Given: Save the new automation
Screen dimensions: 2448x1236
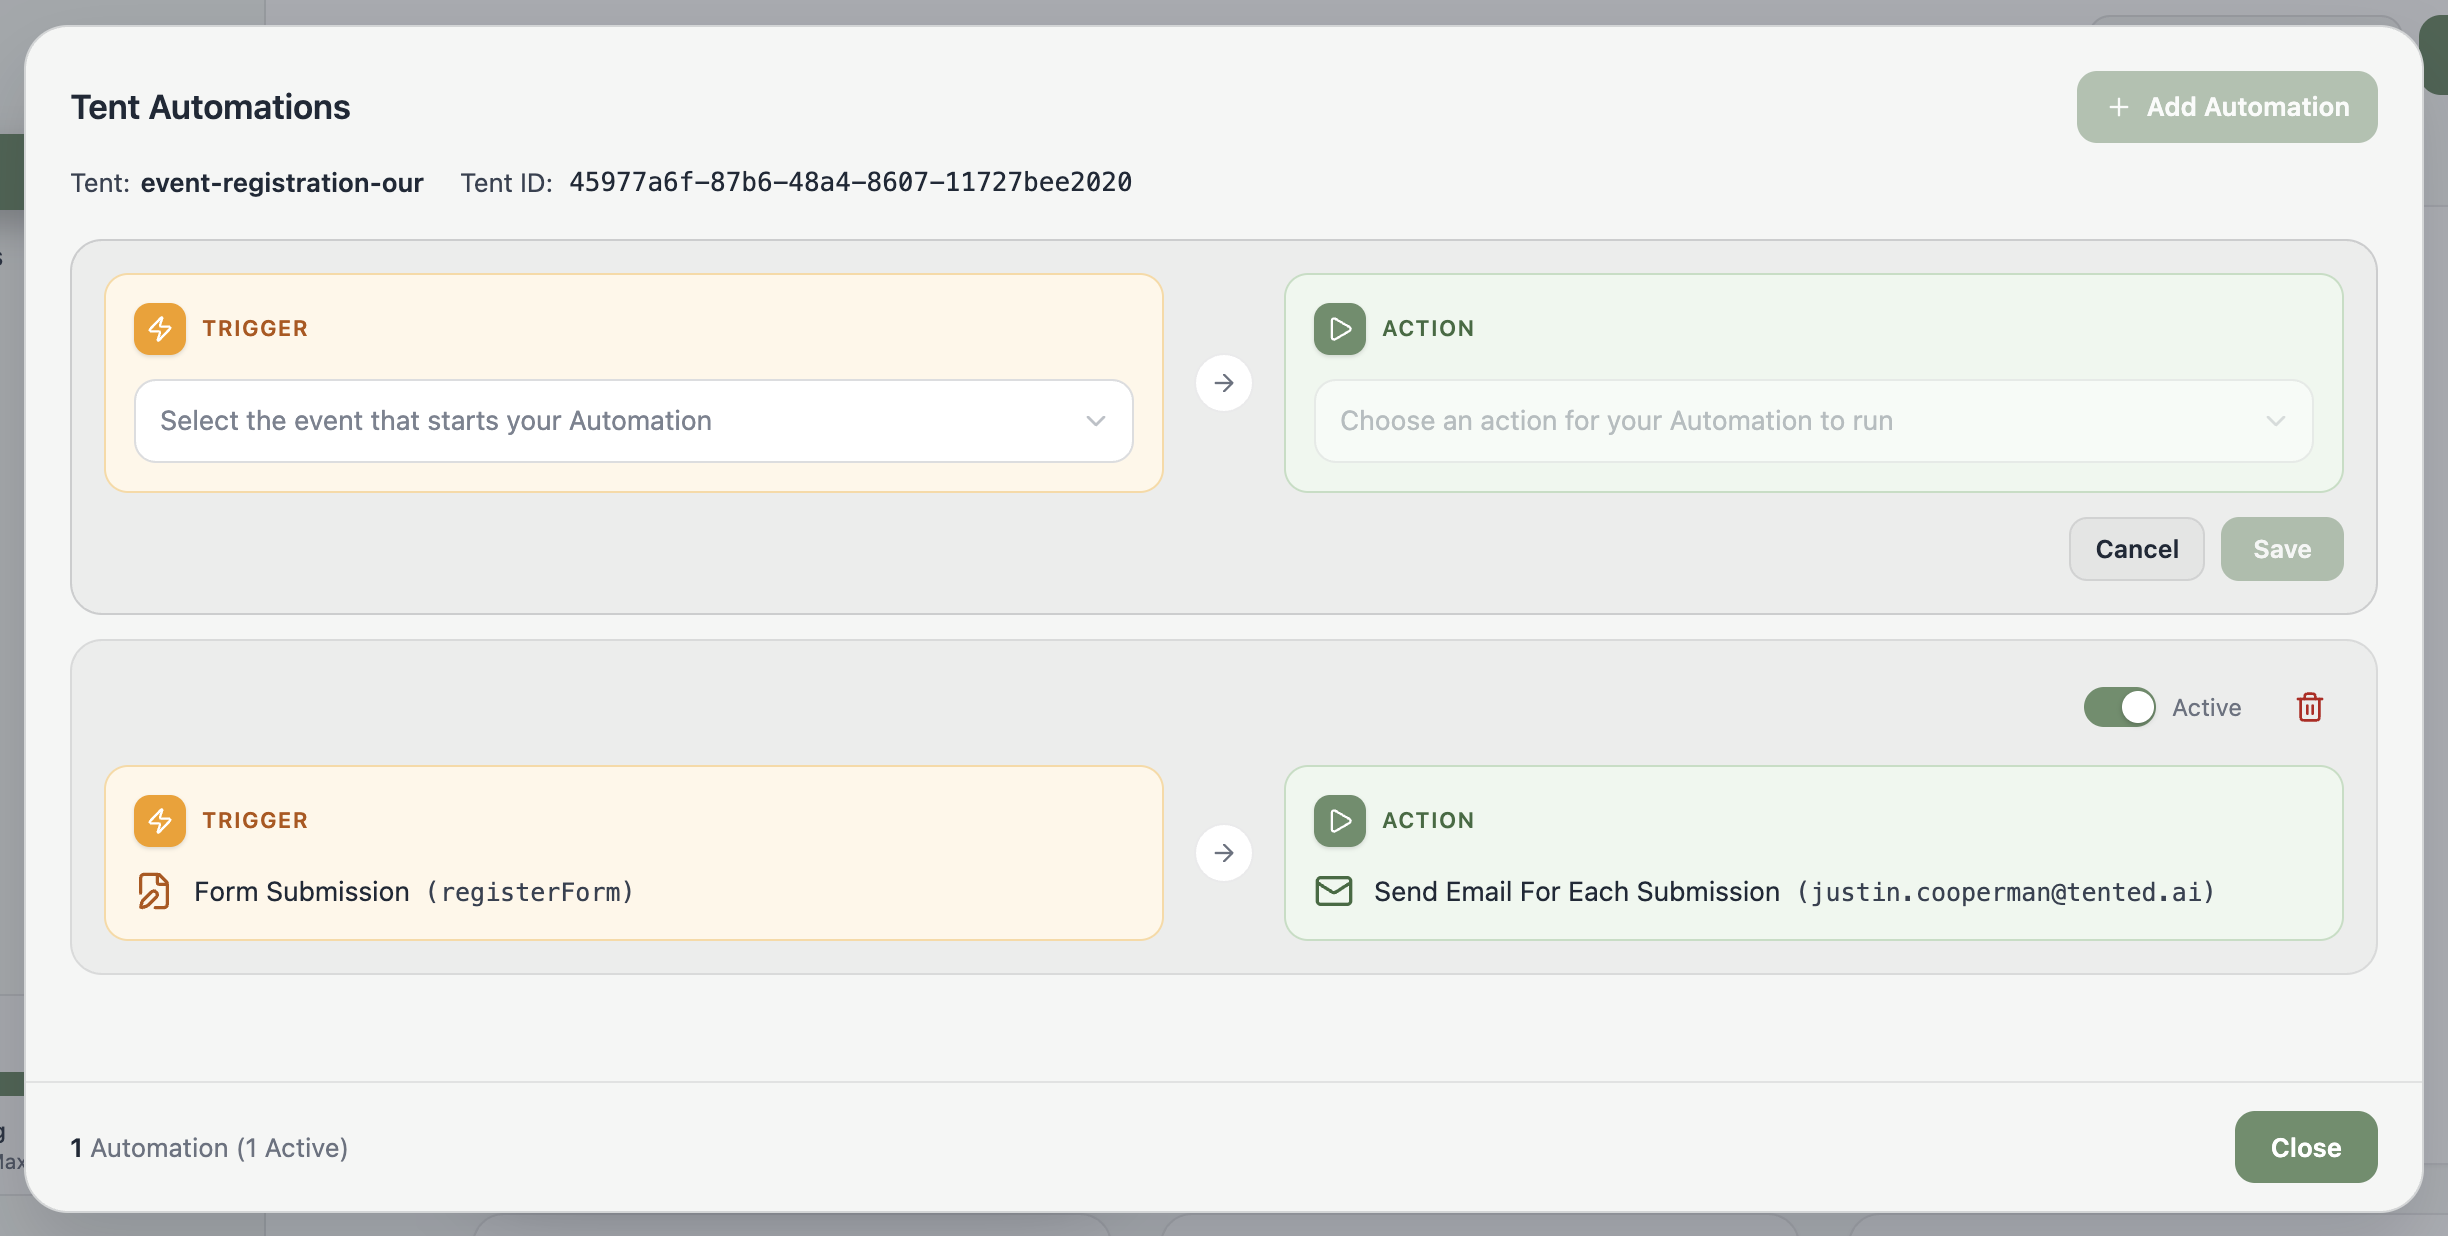Looking at the screenshot, I should [x=2281, y=549].
